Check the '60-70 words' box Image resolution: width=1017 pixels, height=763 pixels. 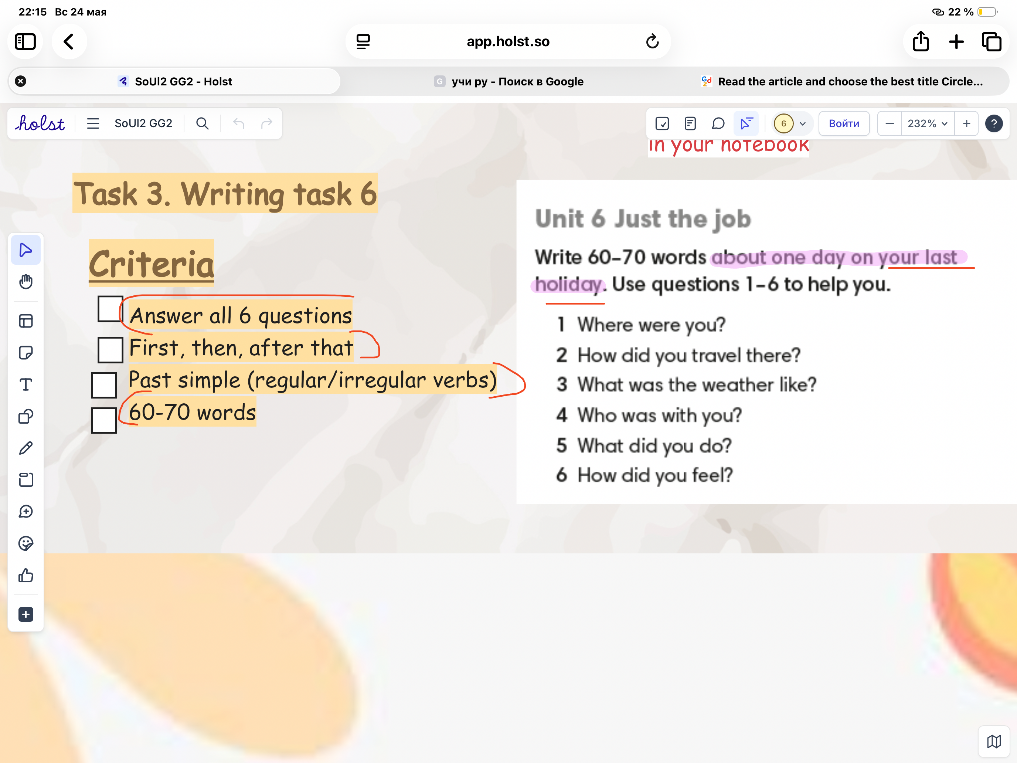coord(104,420)
